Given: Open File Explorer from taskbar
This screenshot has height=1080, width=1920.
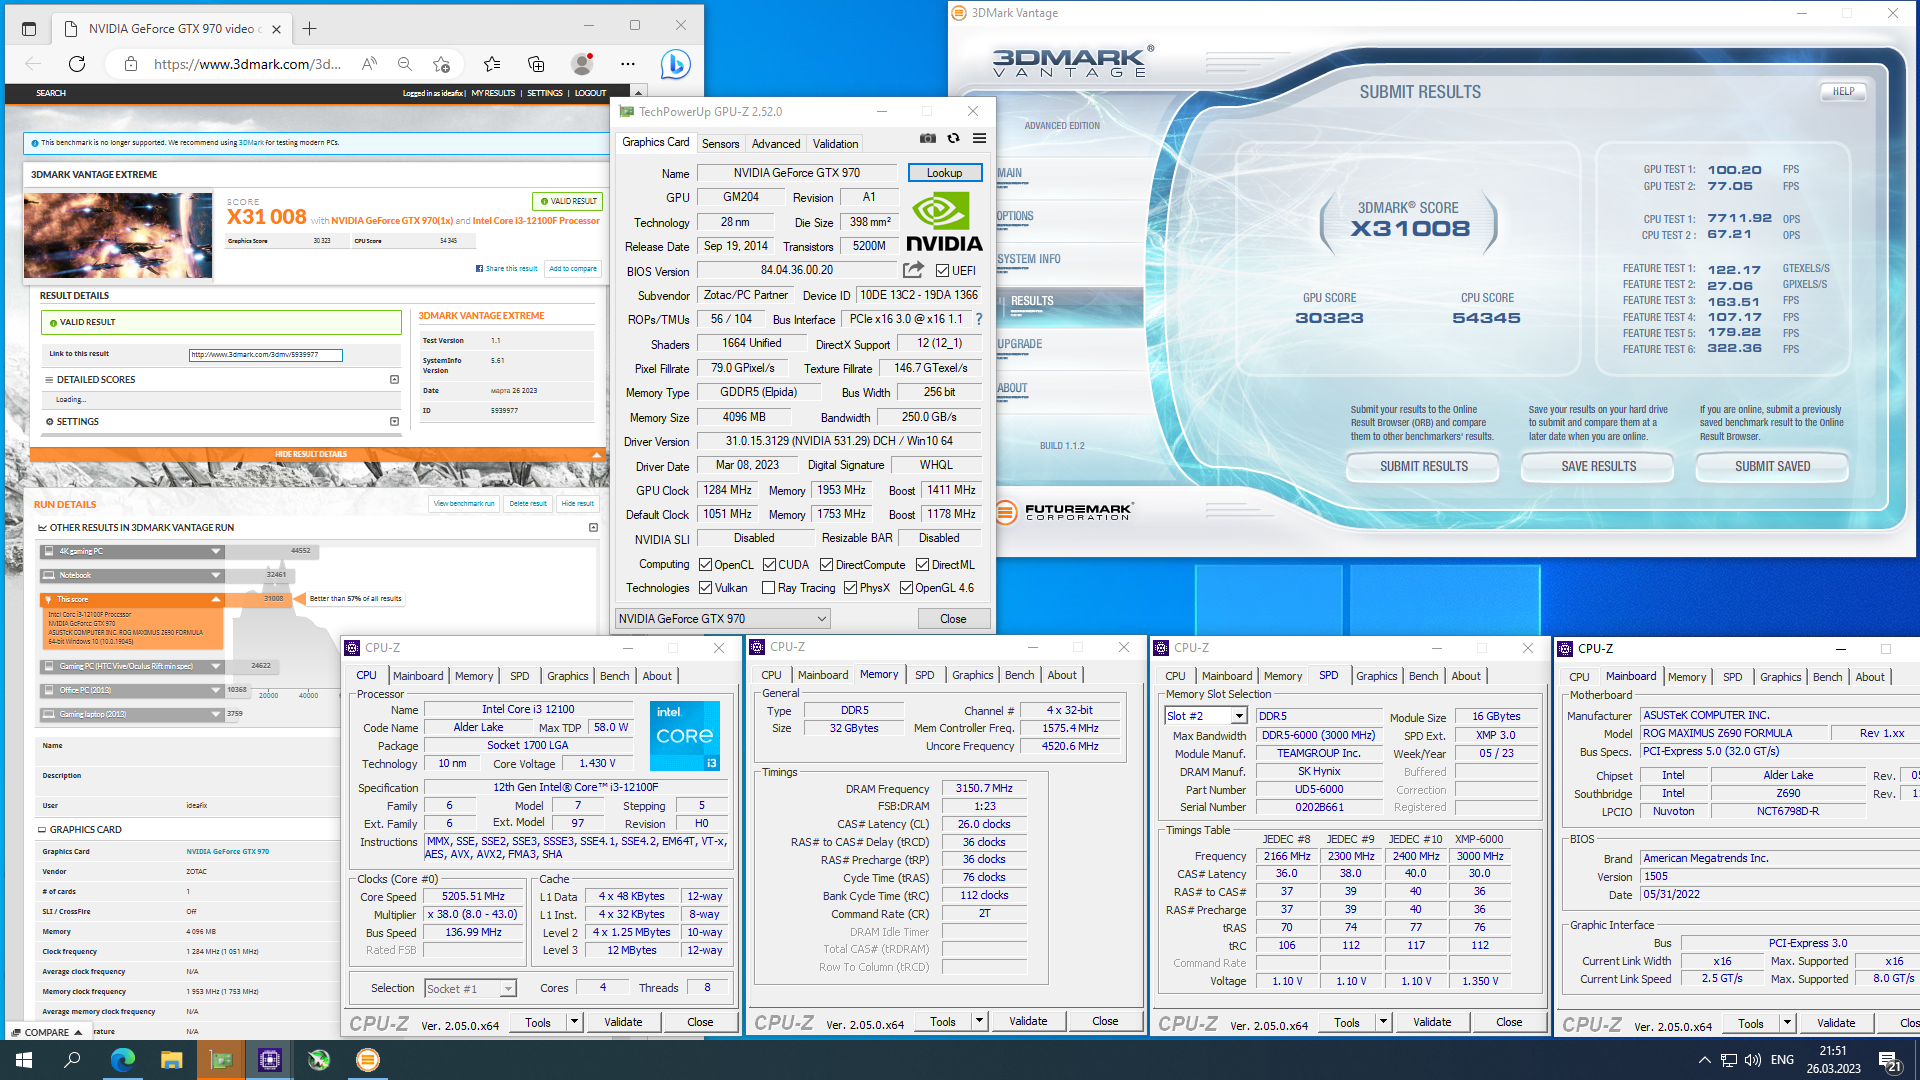Looking at the screenshot, I should [172, 1060].
